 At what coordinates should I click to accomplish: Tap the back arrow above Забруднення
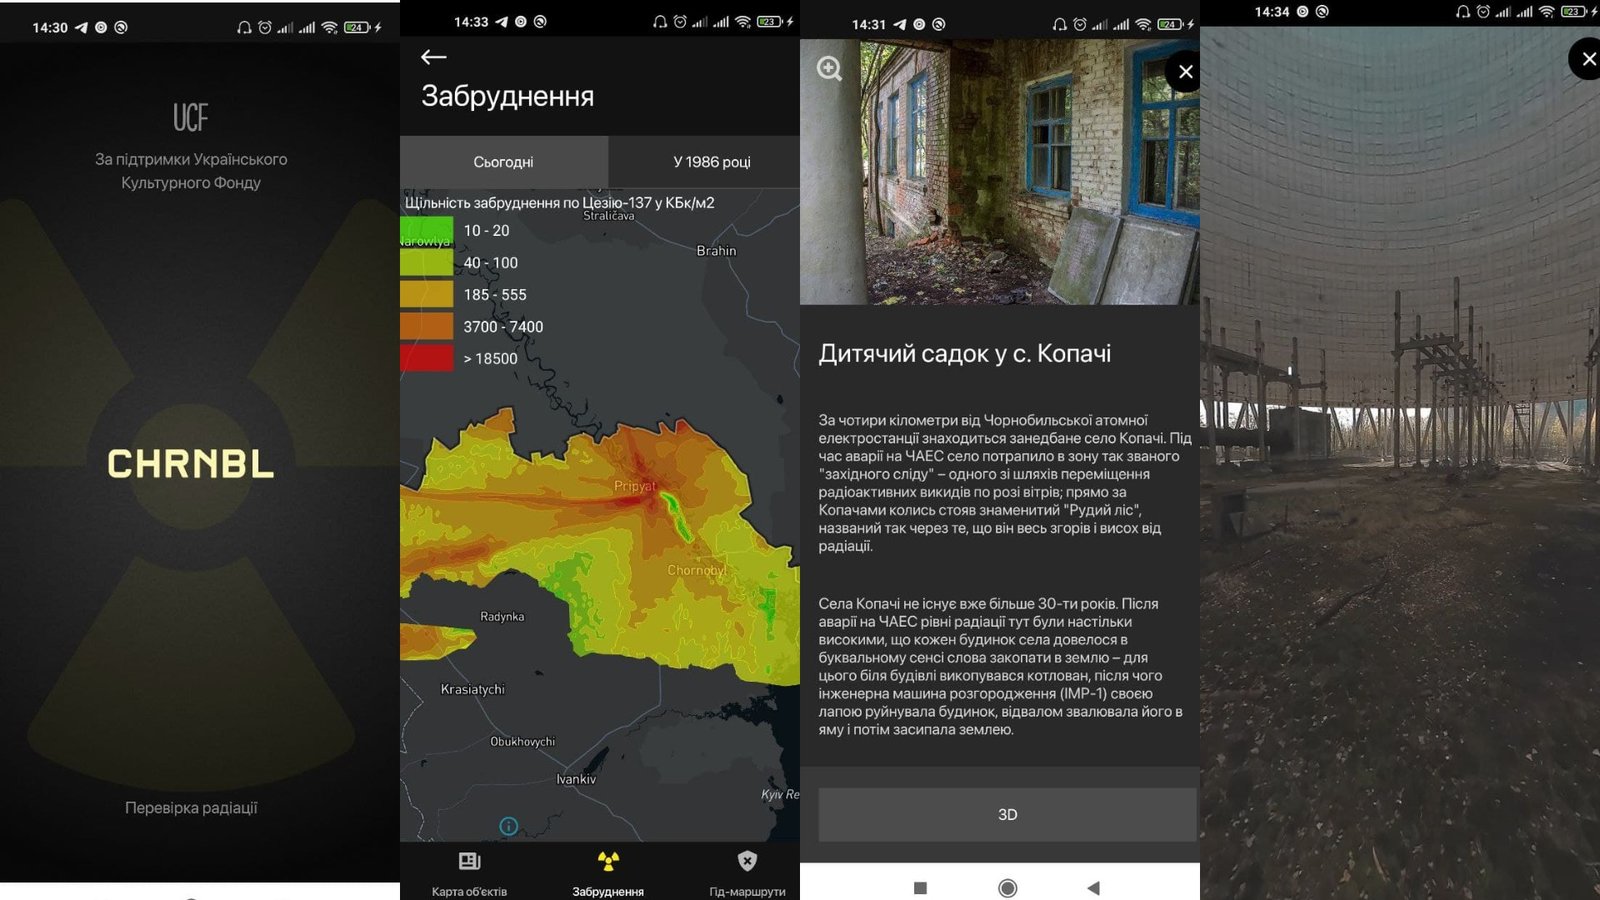(433, 58)
